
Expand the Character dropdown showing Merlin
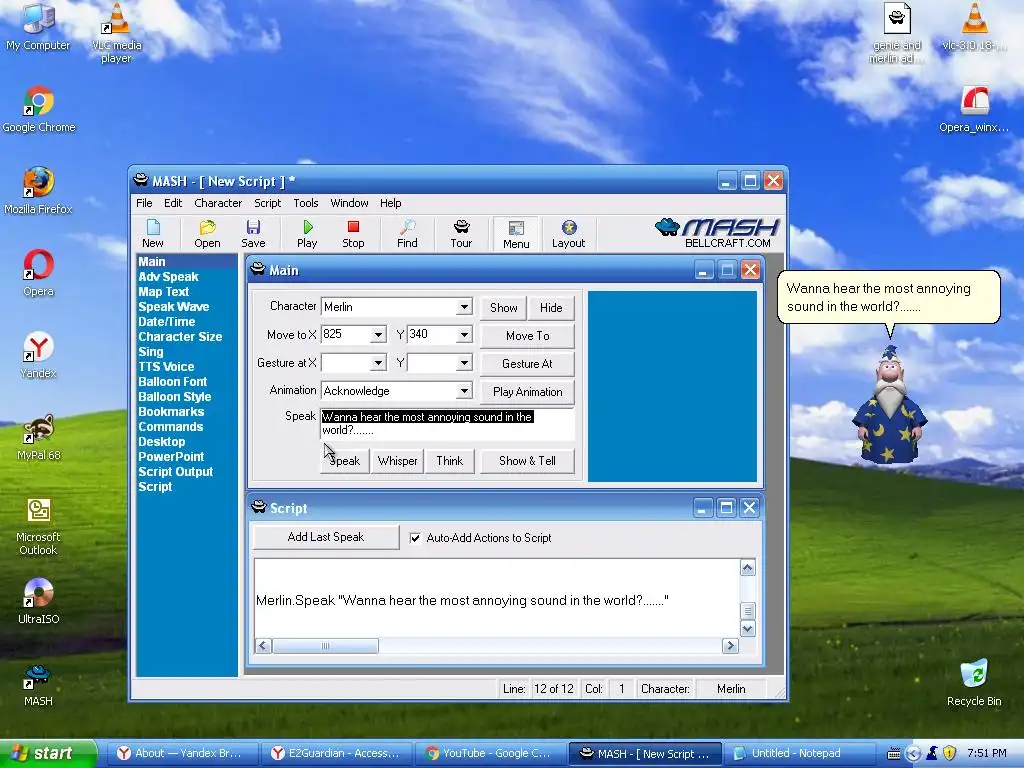[464, 307]
